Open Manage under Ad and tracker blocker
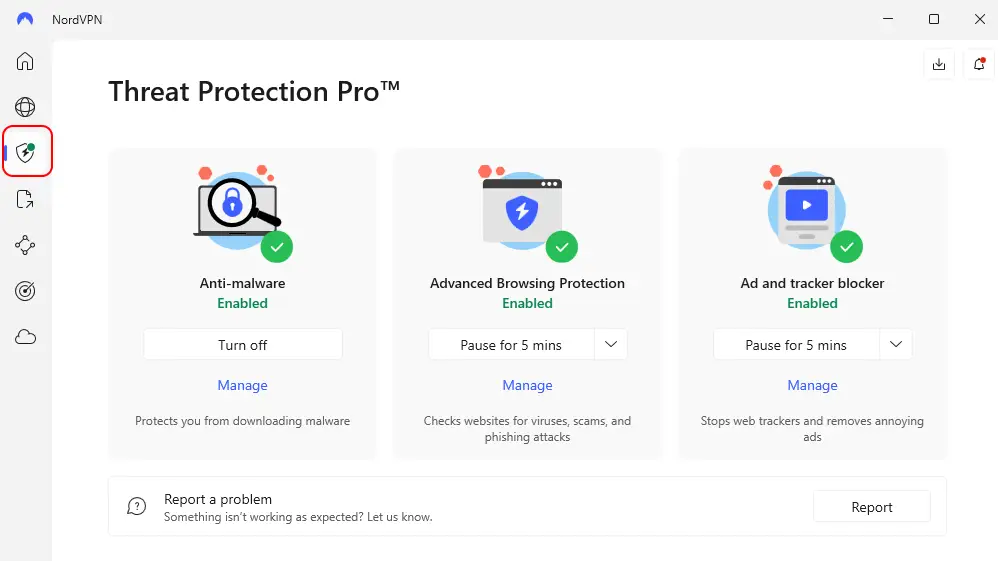998x561 pixels. coord(812,385)
